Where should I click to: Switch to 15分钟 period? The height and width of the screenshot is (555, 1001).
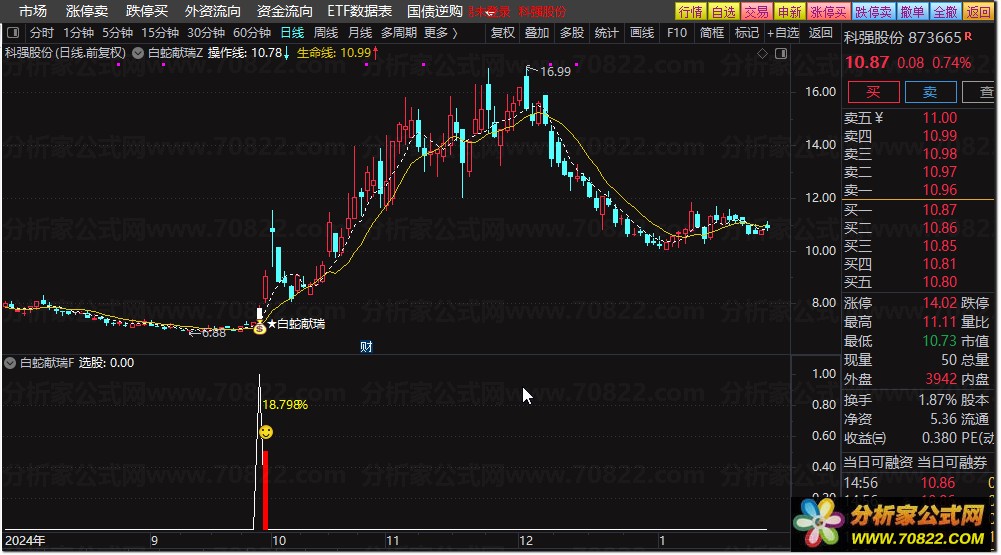click(160, 33)
